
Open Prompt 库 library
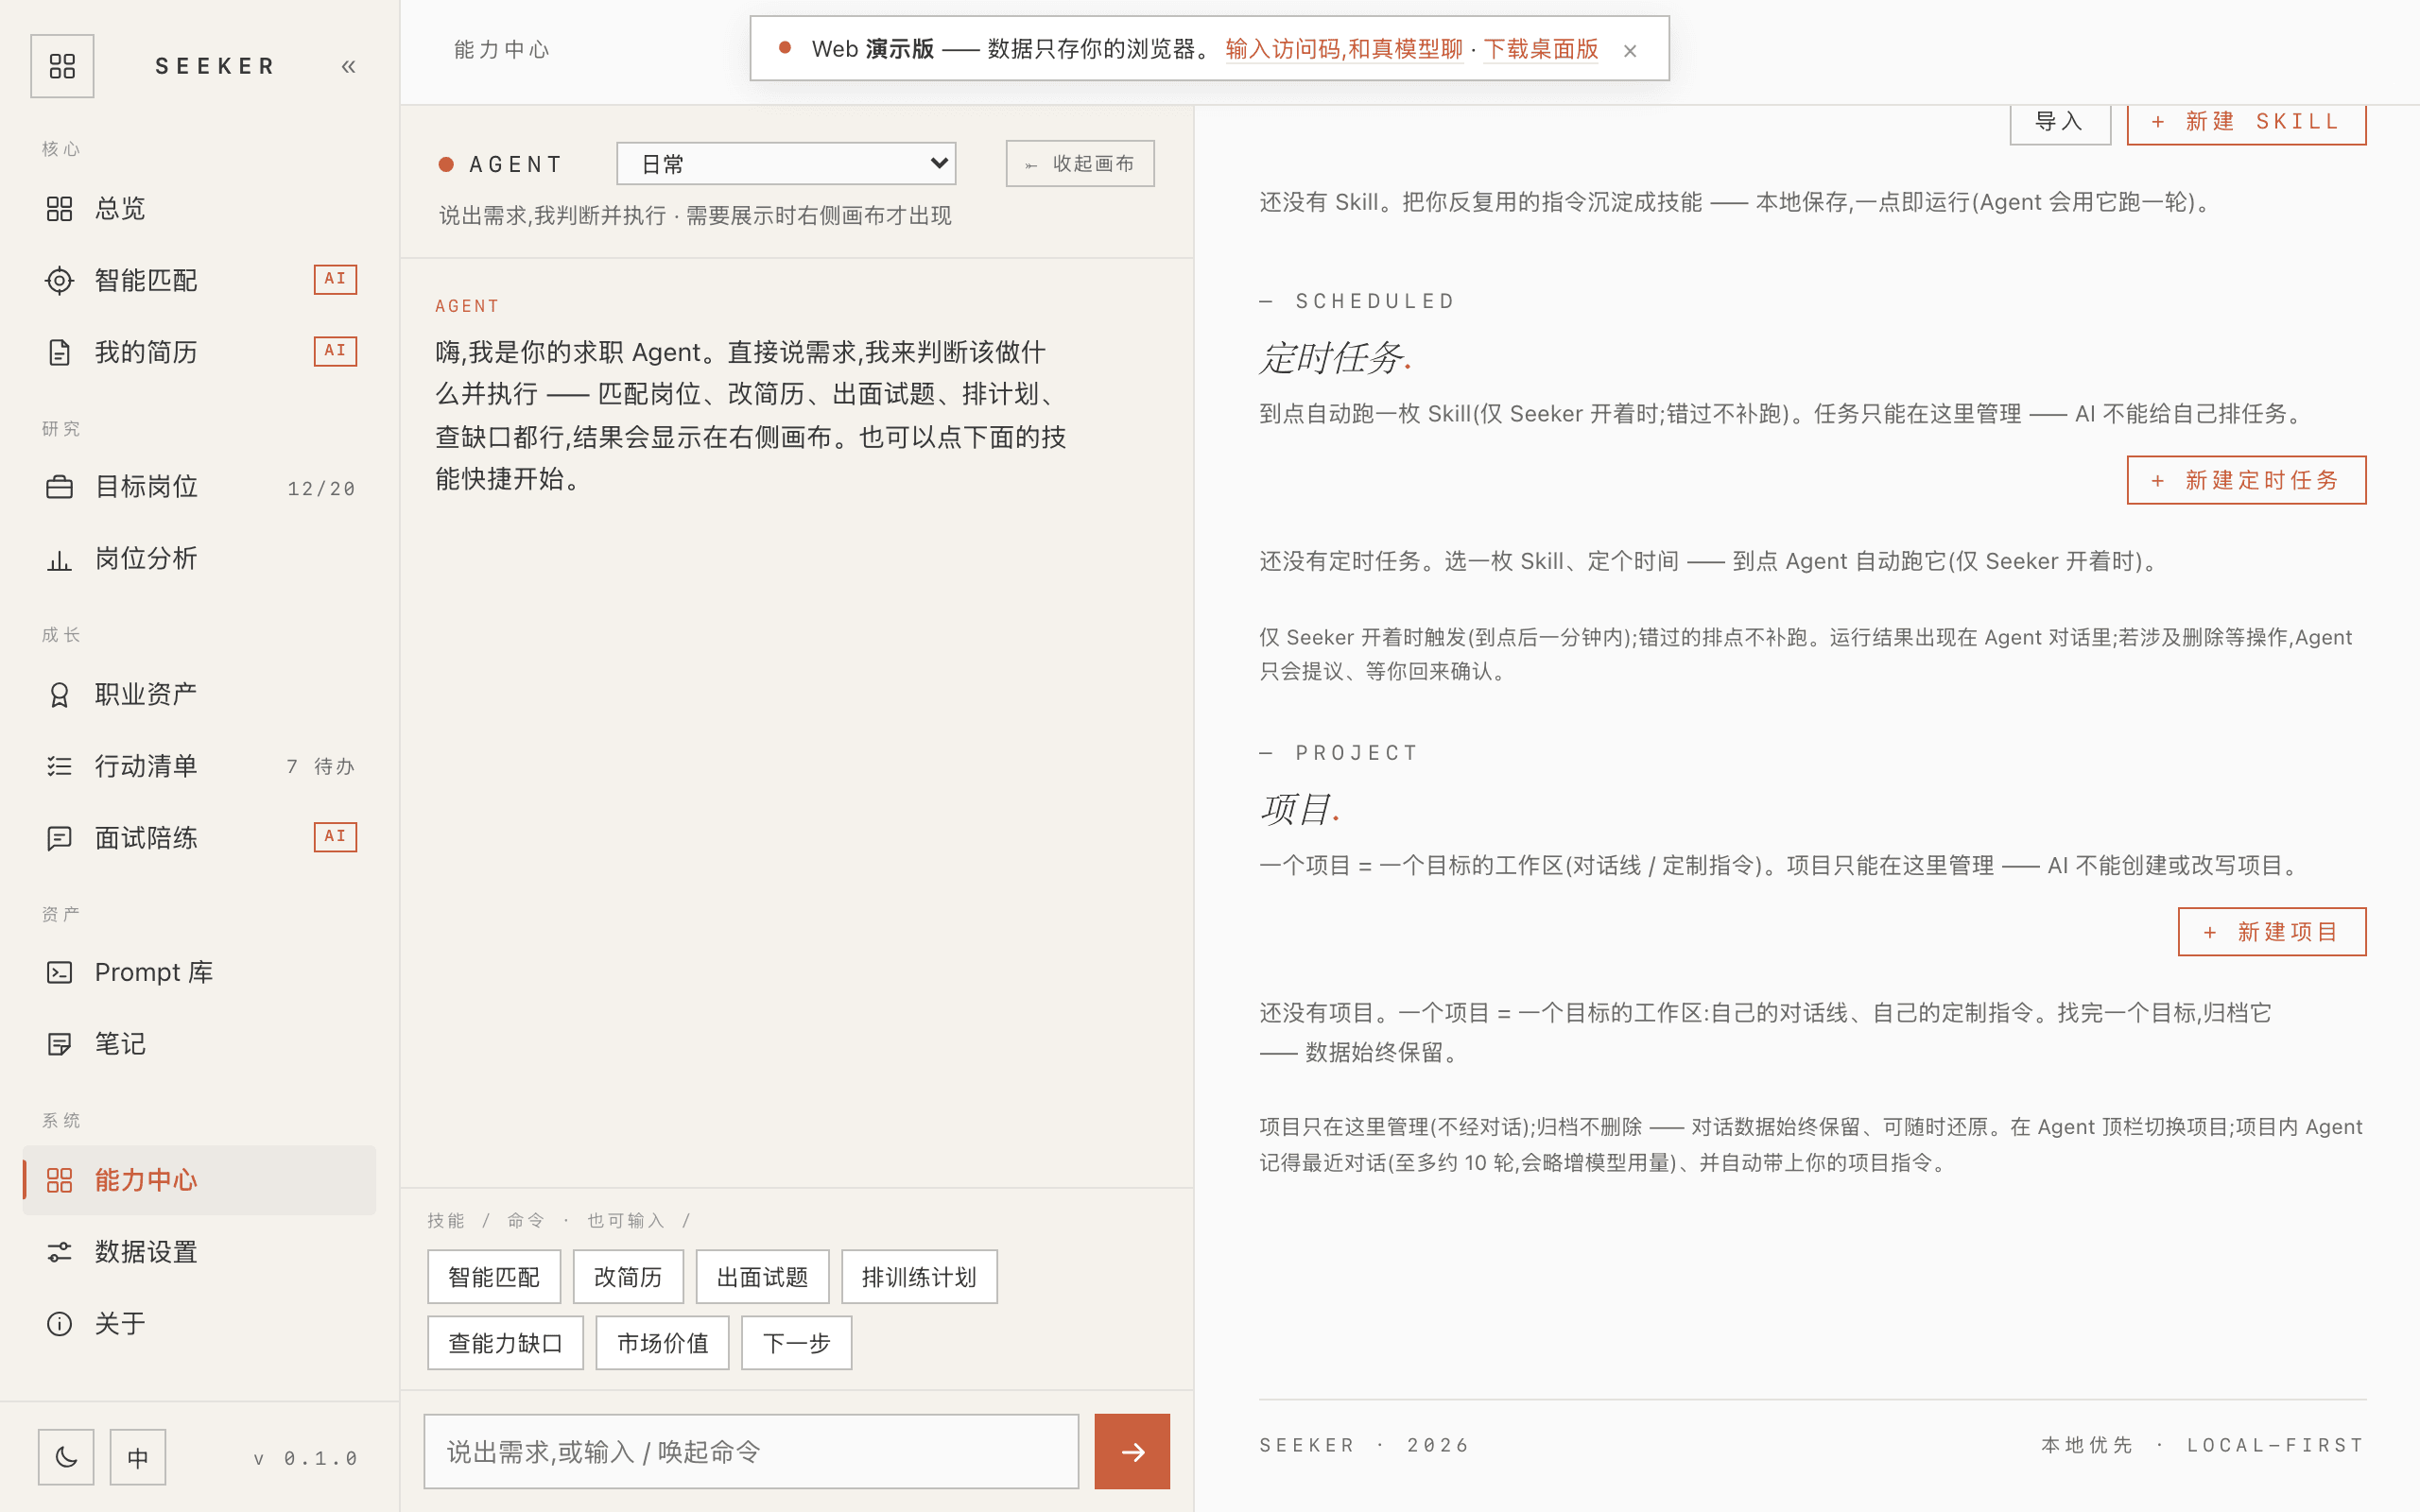tap(199, 972)
